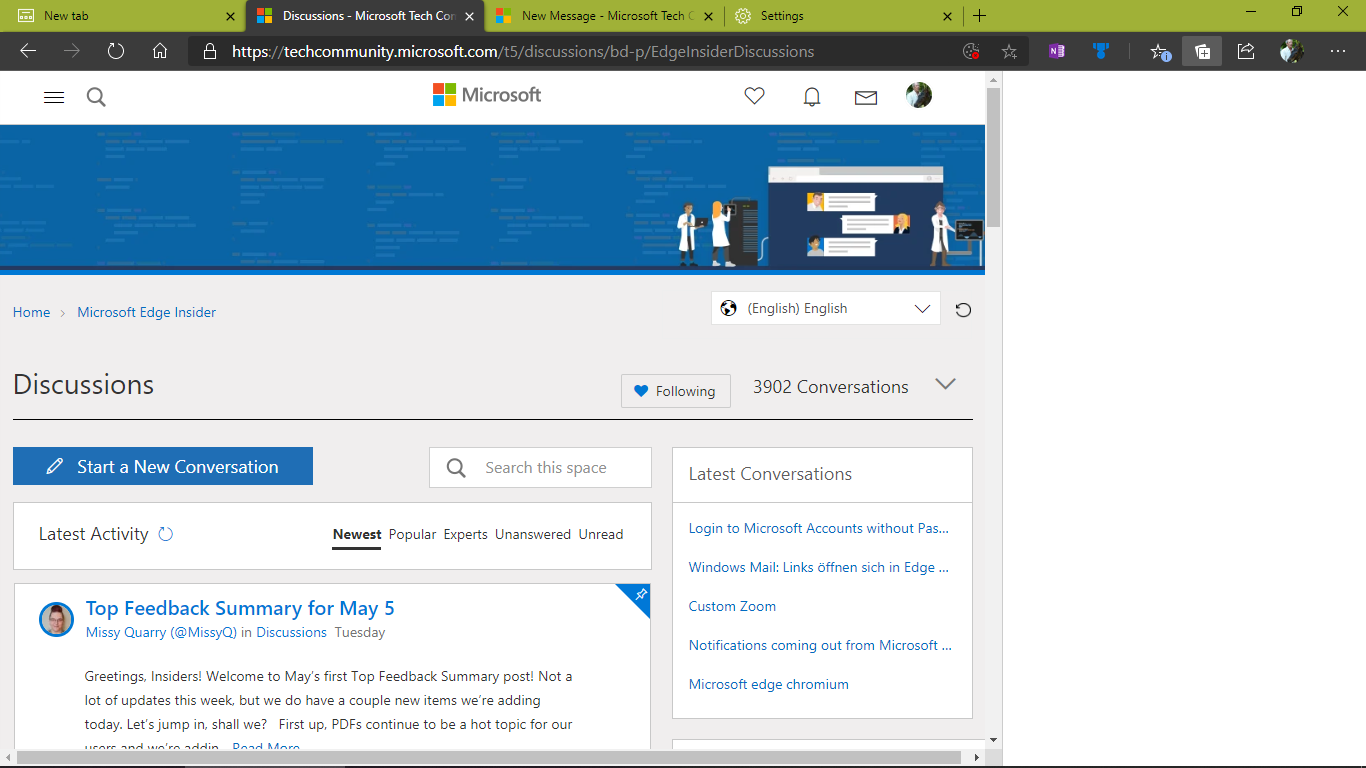Viewport: 1366px width, 768px height.
Task: Click the site search magnifier icon
Action: (x=96, y=97)
